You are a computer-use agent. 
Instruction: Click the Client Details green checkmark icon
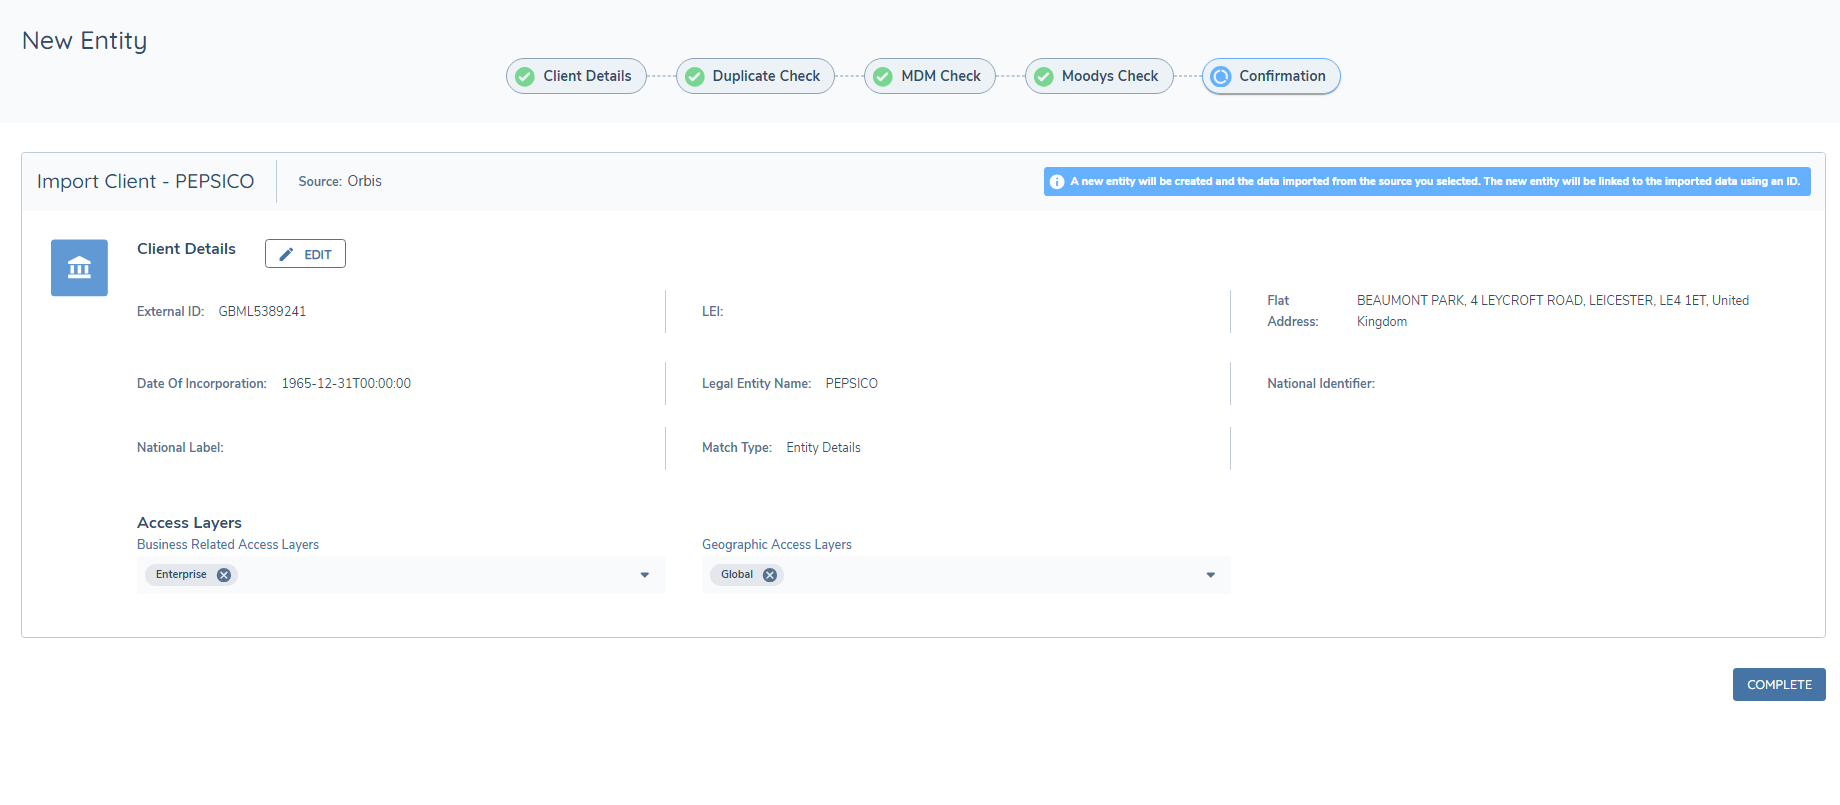525,77
